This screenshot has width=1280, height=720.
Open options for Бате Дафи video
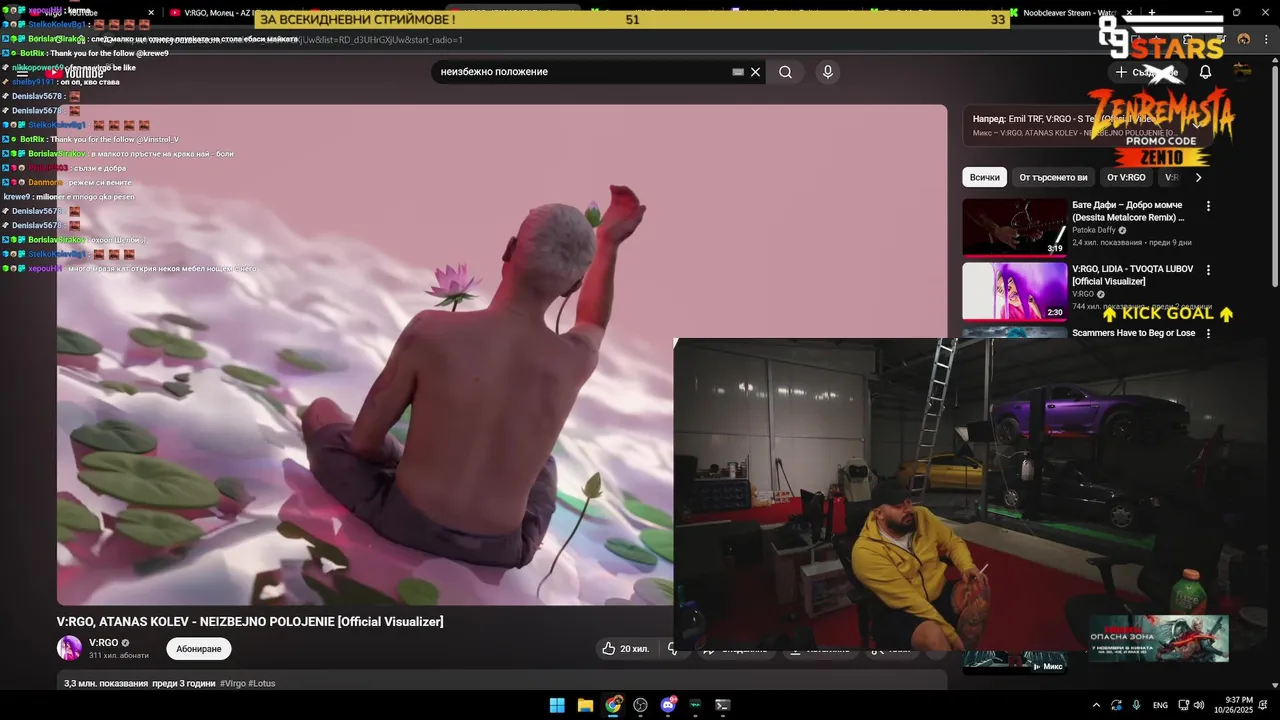click(x=1208, y=206)
